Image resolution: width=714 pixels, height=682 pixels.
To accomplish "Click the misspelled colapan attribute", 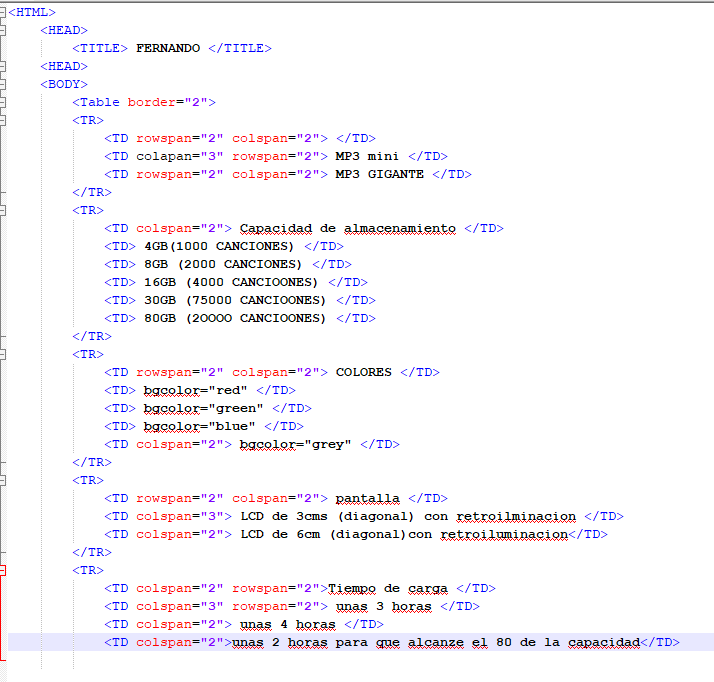I will pos(163,156).
